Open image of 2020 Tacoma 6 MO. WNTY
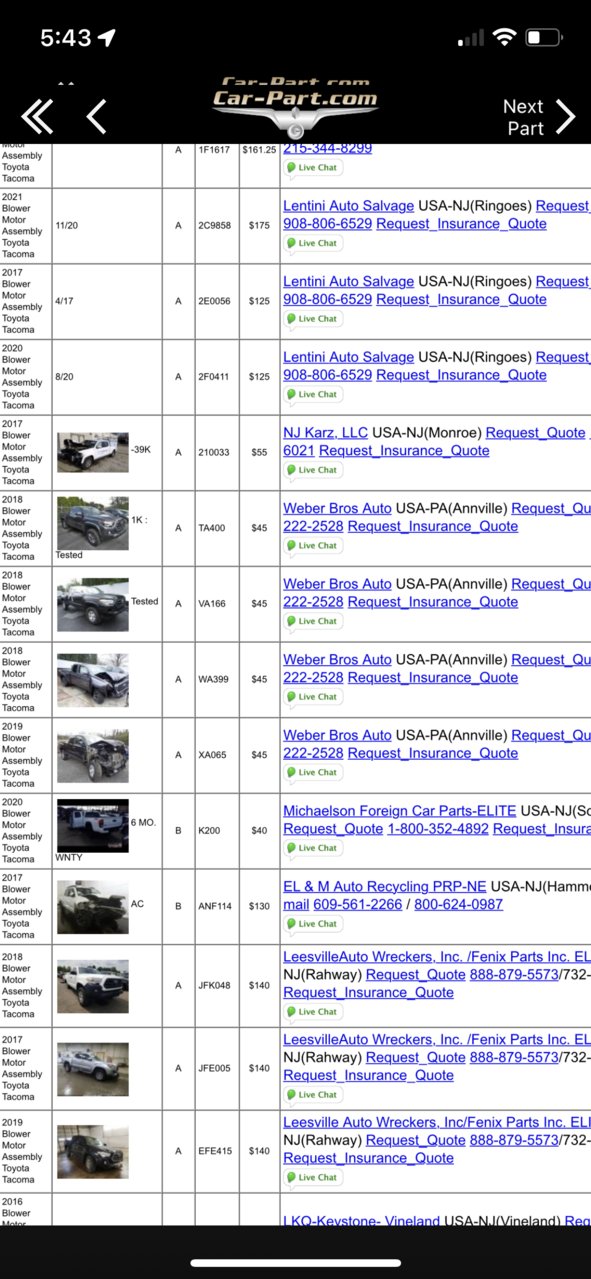 pyautogui.click(x=93, y=825)
